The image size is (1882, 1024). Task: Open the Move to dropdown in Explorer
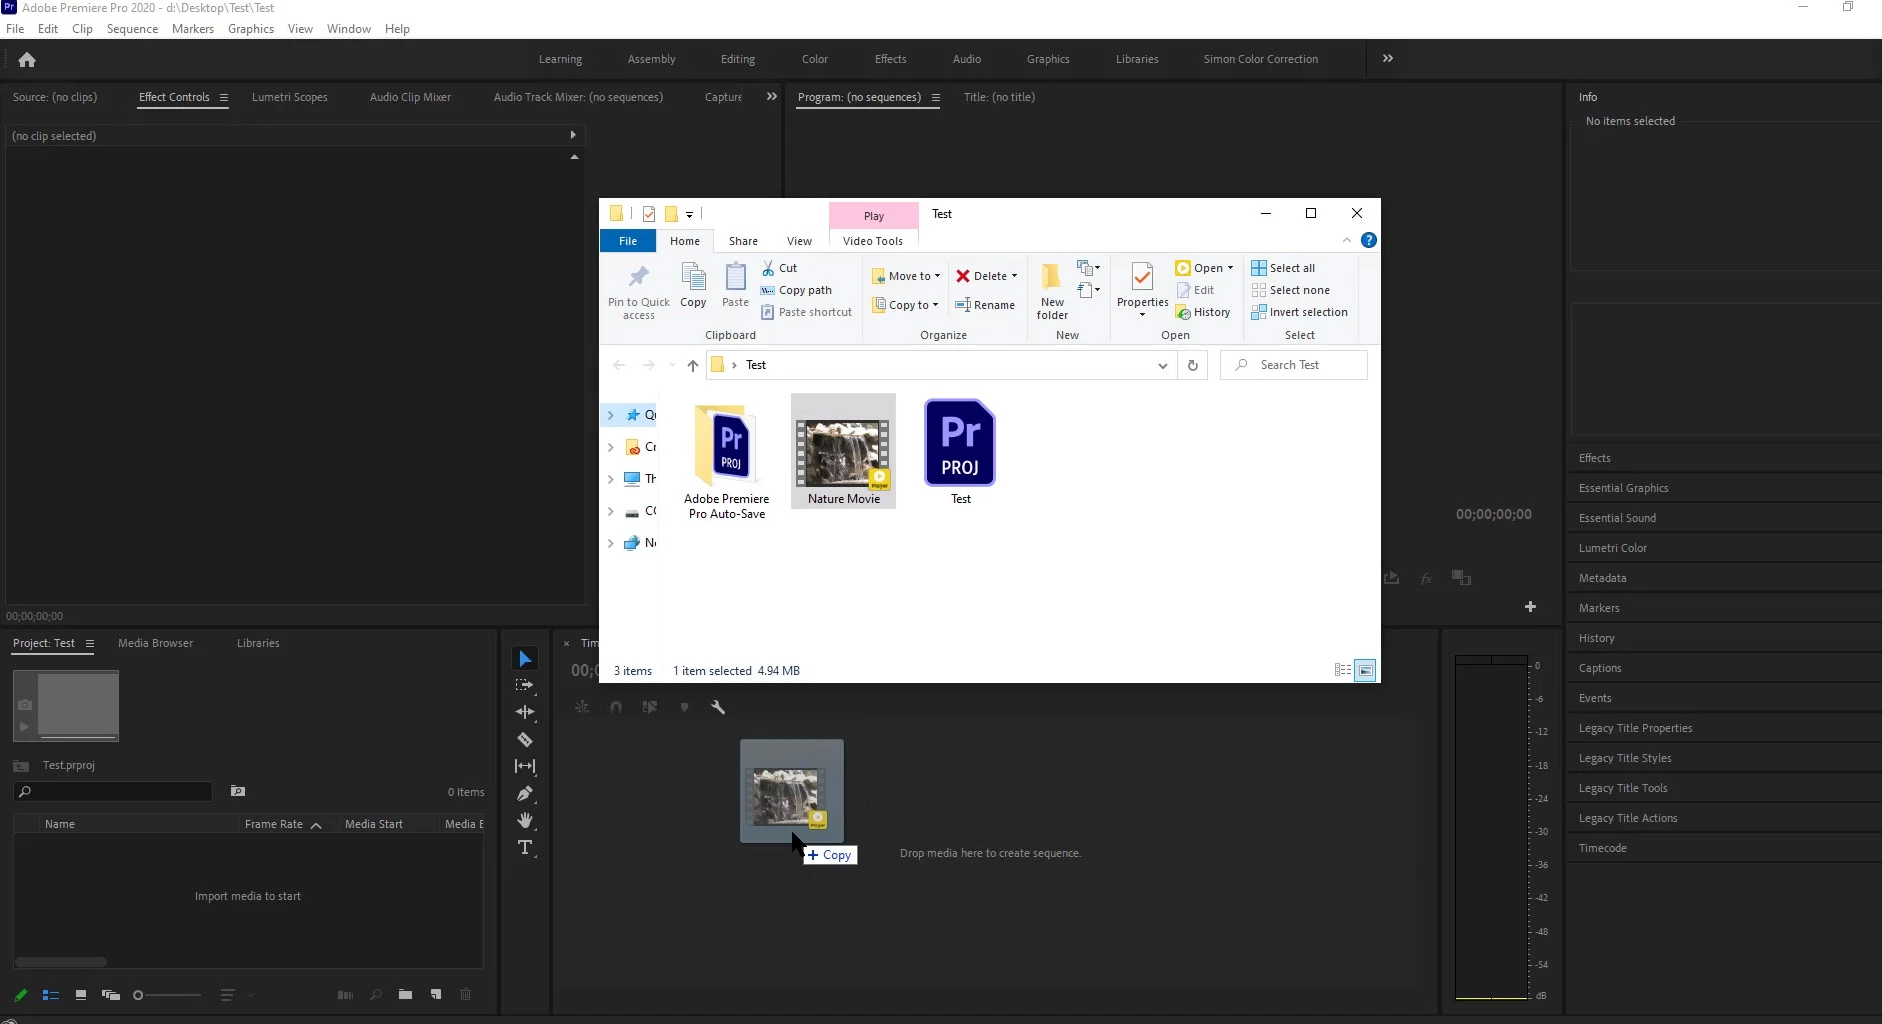point(906,276)
